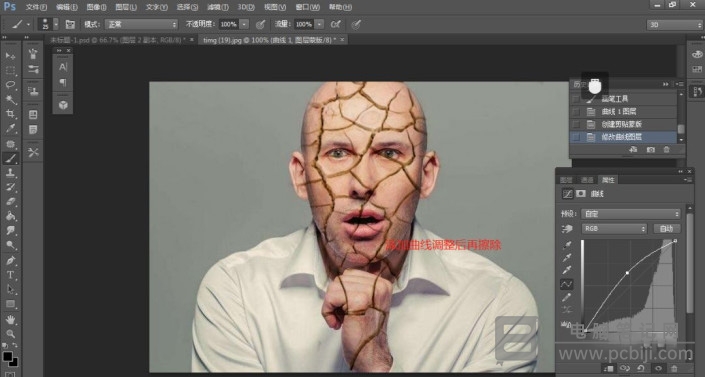
Task: Select the Type tool
Action: tap(10, 275)
